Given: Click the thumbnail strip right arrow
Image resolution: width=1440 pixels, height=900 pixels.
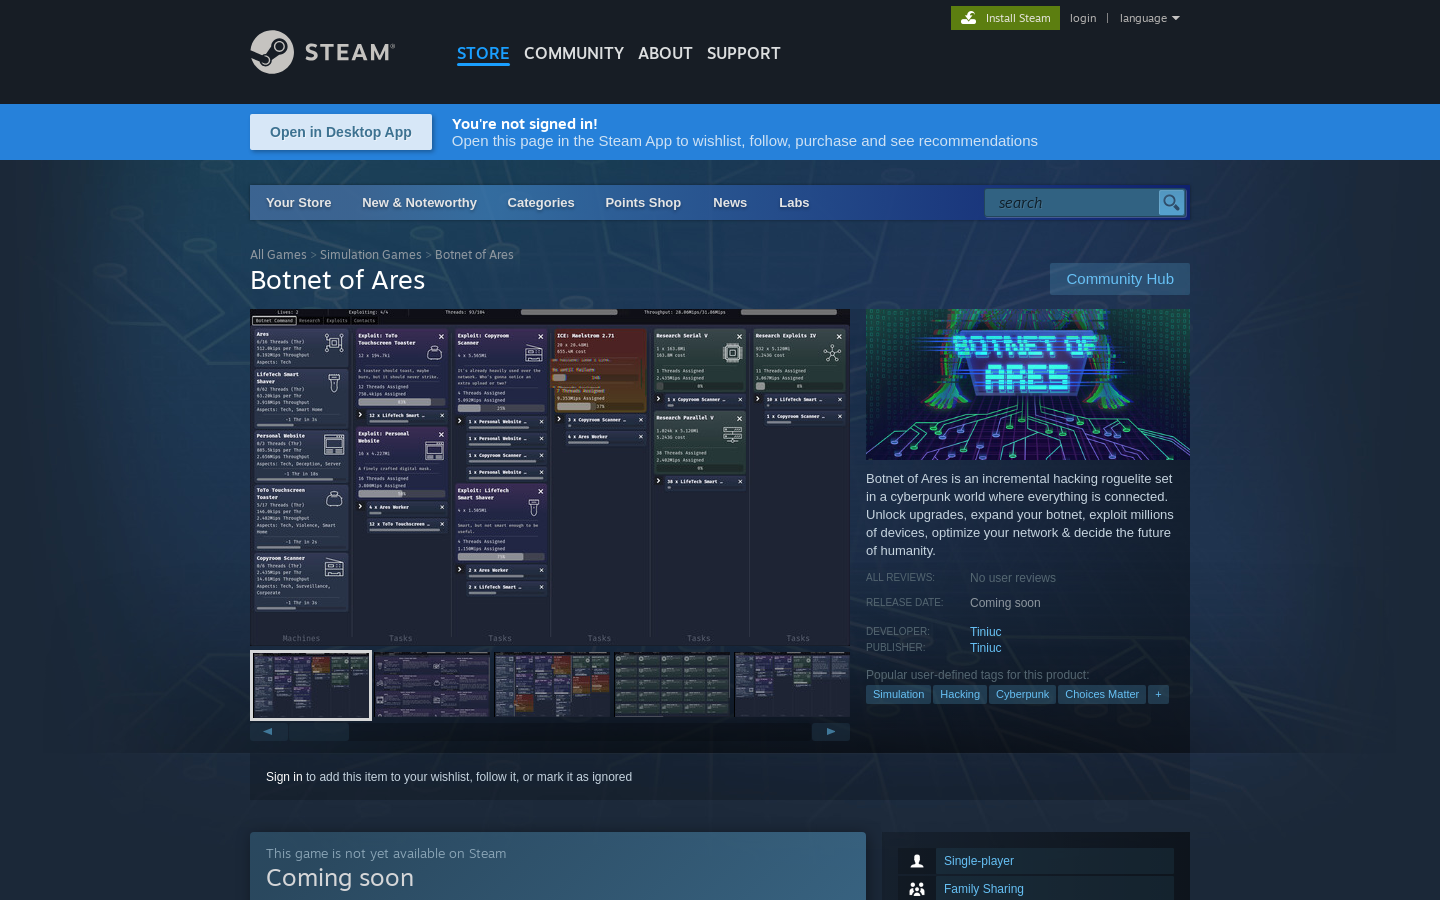Looking at the screenshot, I should pos(831,732).
